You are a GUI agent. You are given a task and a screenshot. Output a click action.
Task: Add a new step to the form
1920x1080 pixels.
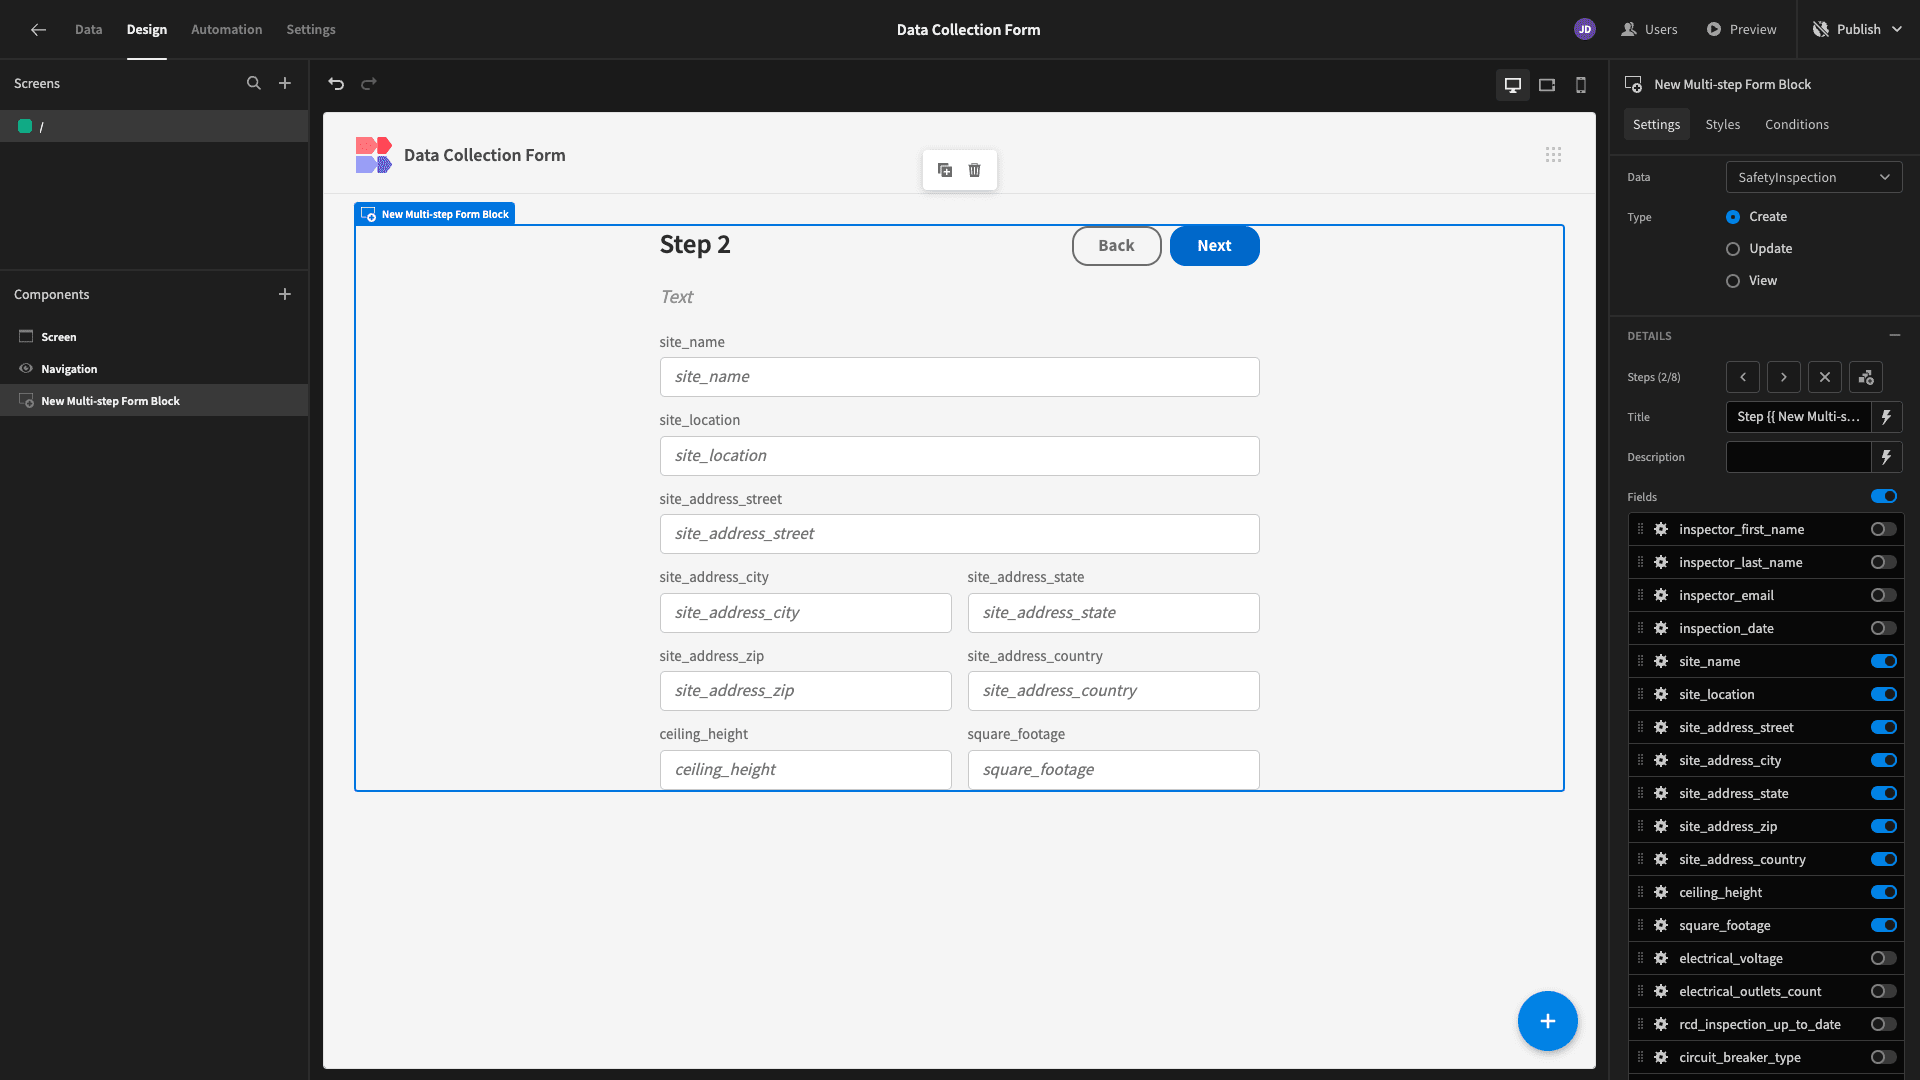click(1866, 377)
